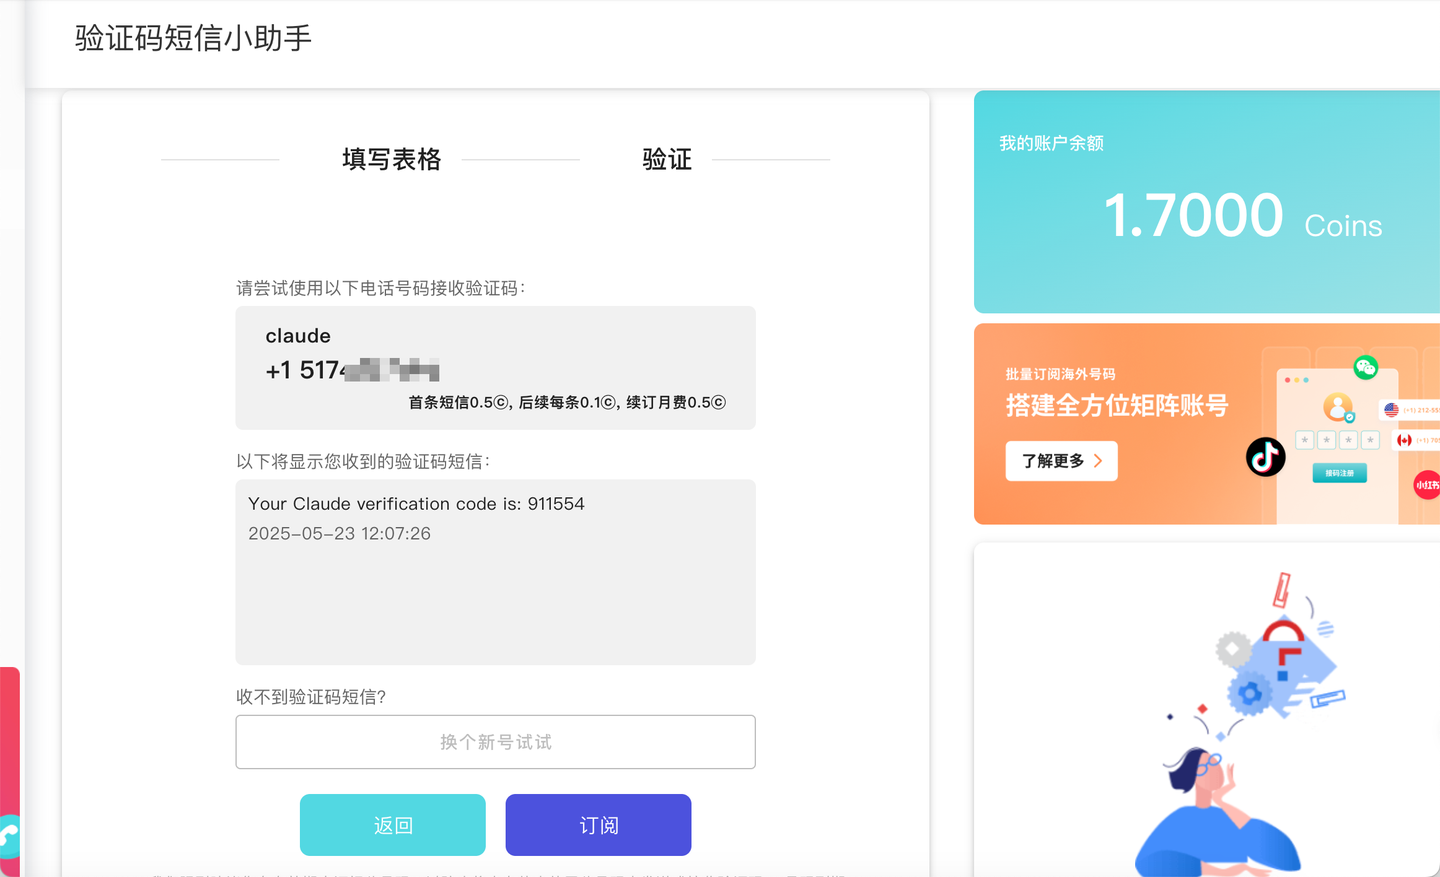Click the thinking person illustration card

1207,710
